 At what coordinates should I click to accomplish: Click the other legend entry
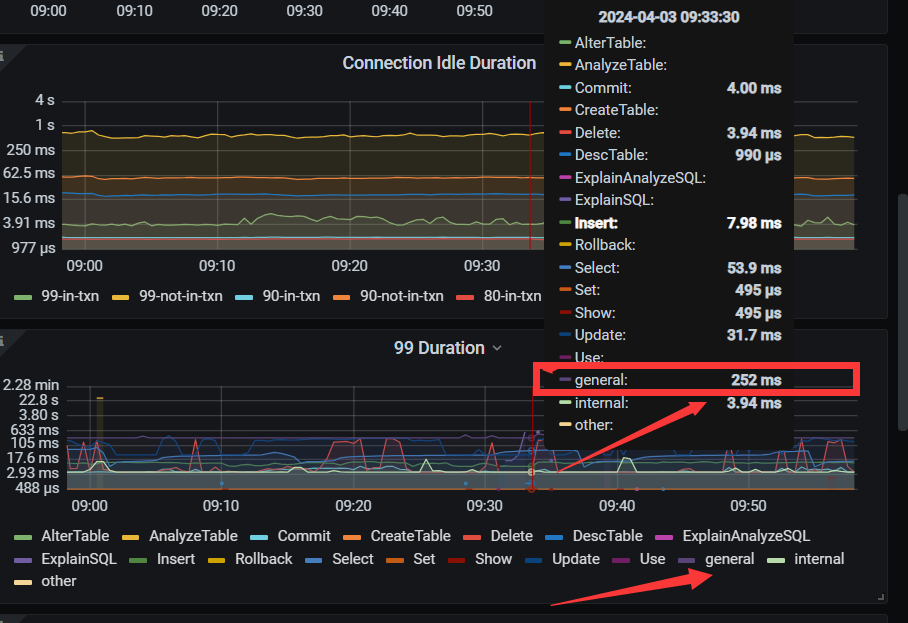(59, 581)
